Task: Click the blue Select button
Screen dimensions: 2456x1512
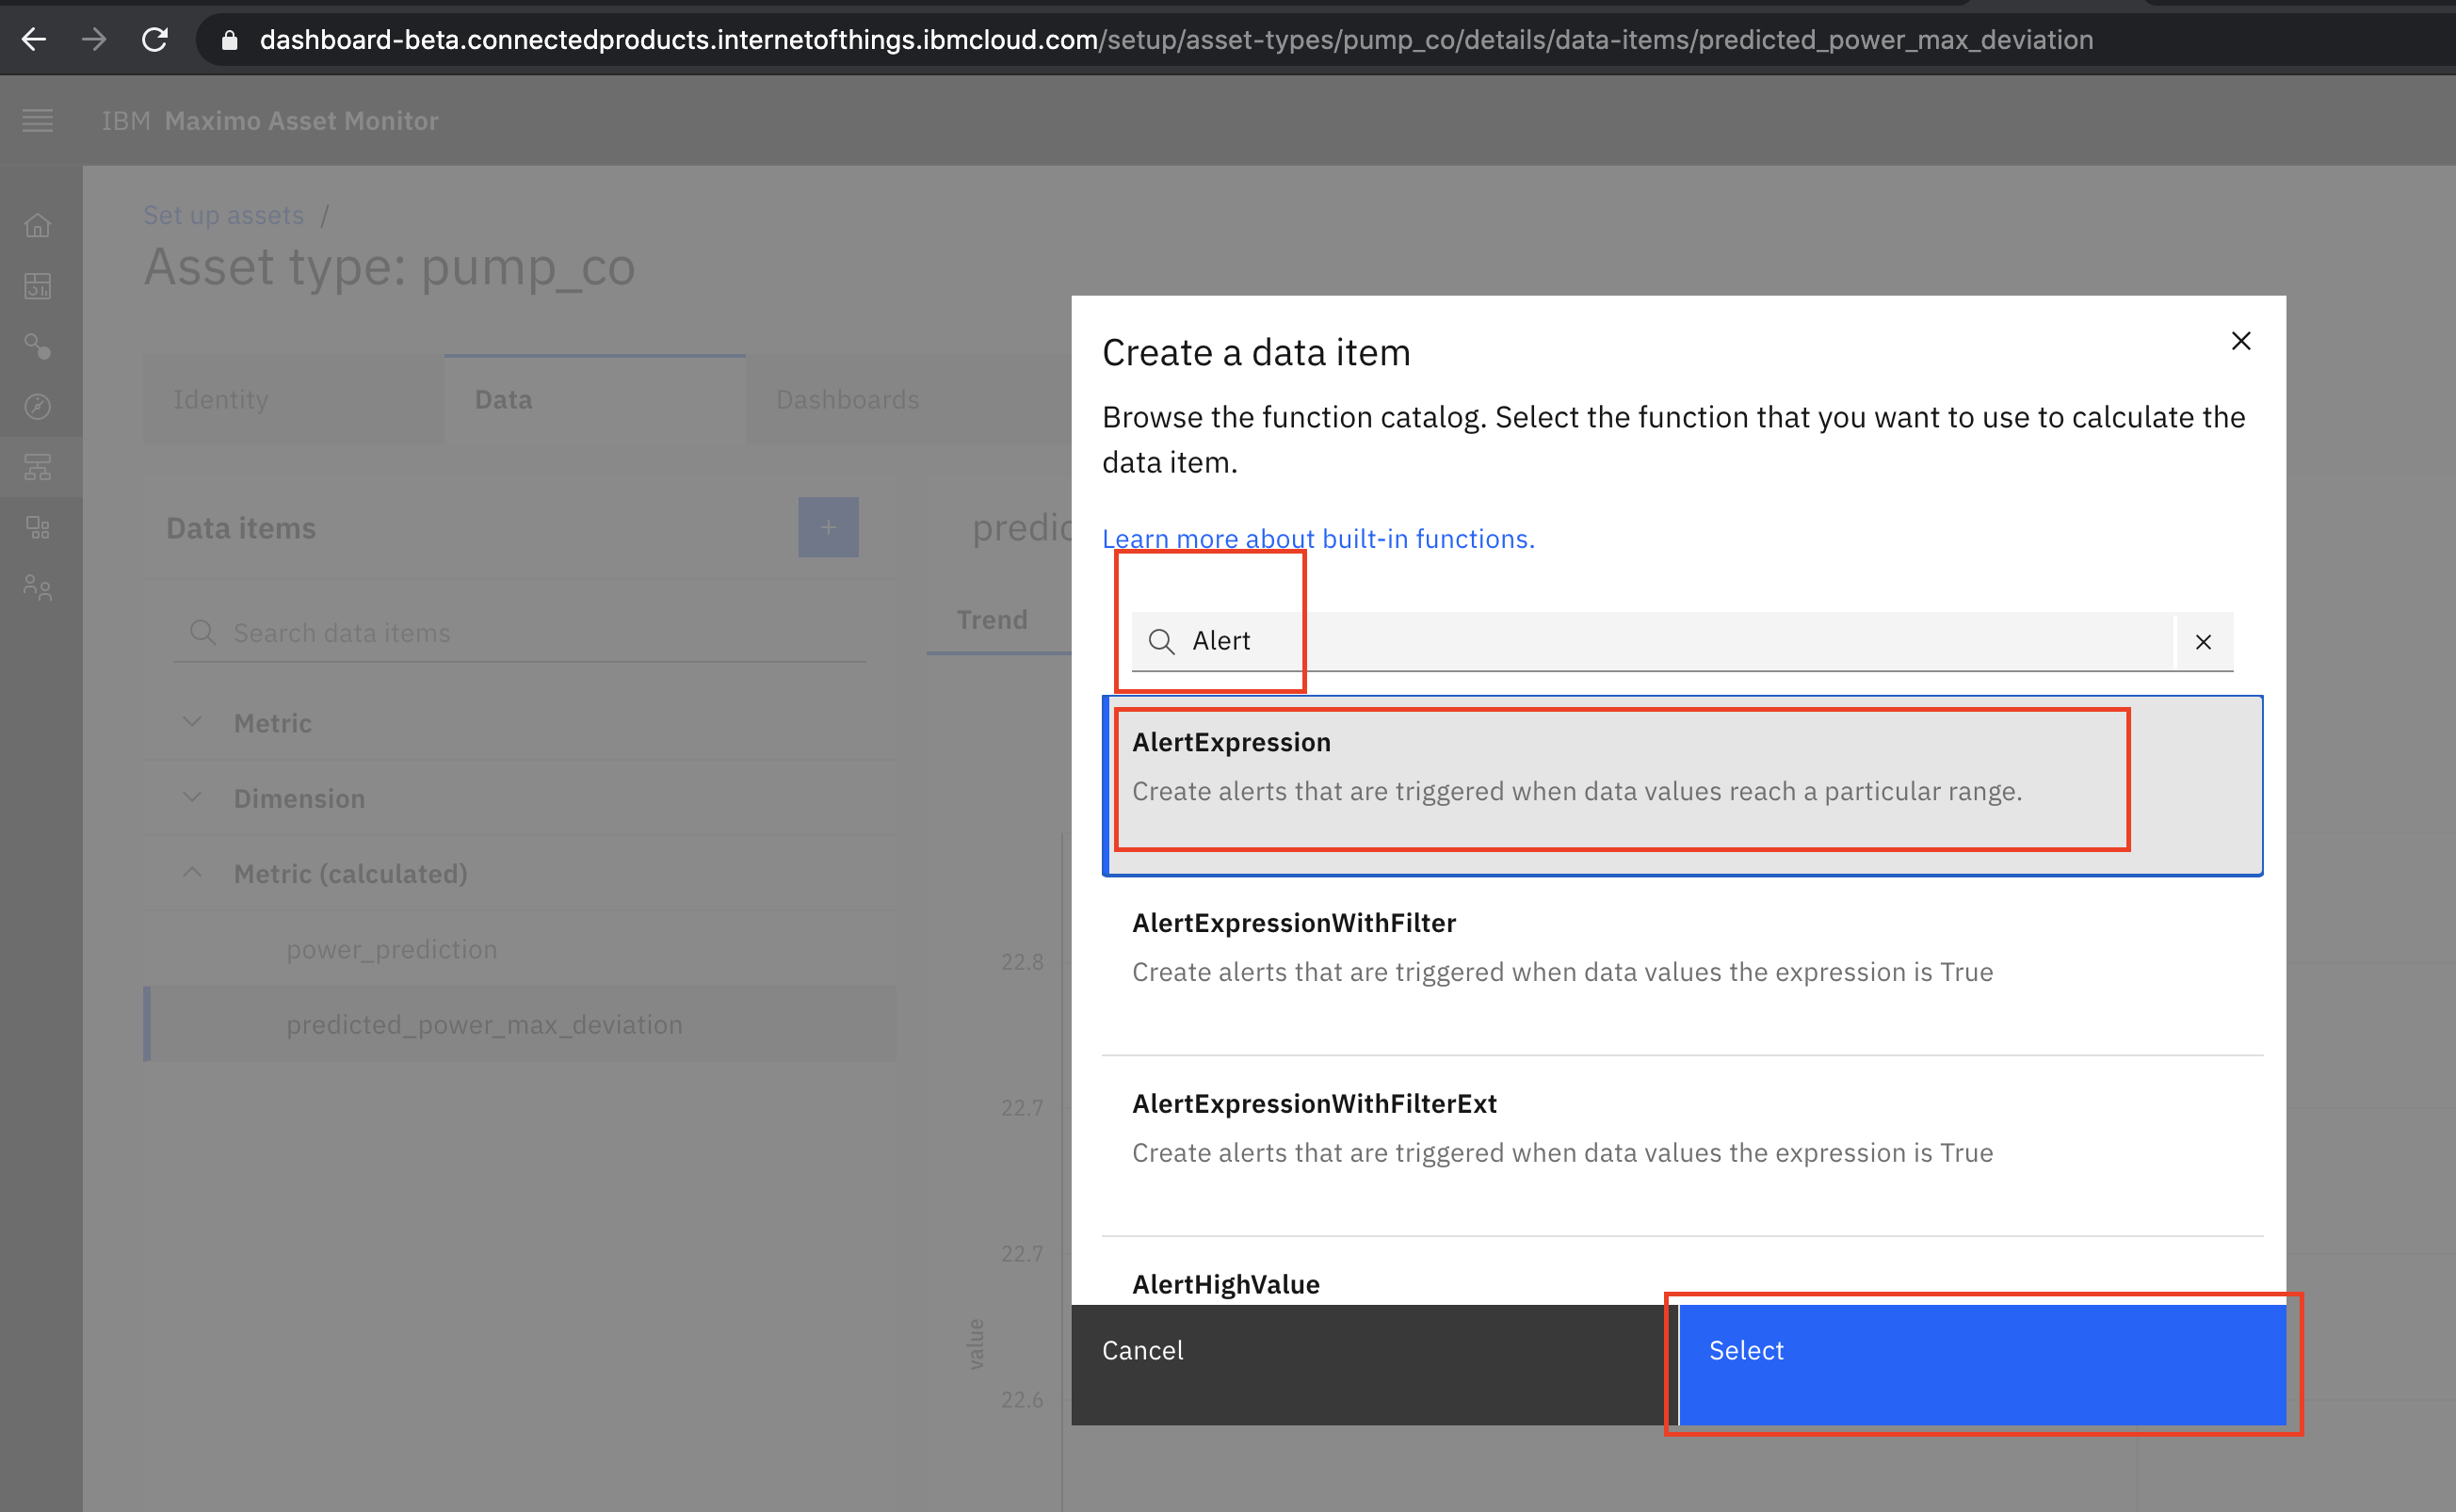Action: (1982, 1365)
